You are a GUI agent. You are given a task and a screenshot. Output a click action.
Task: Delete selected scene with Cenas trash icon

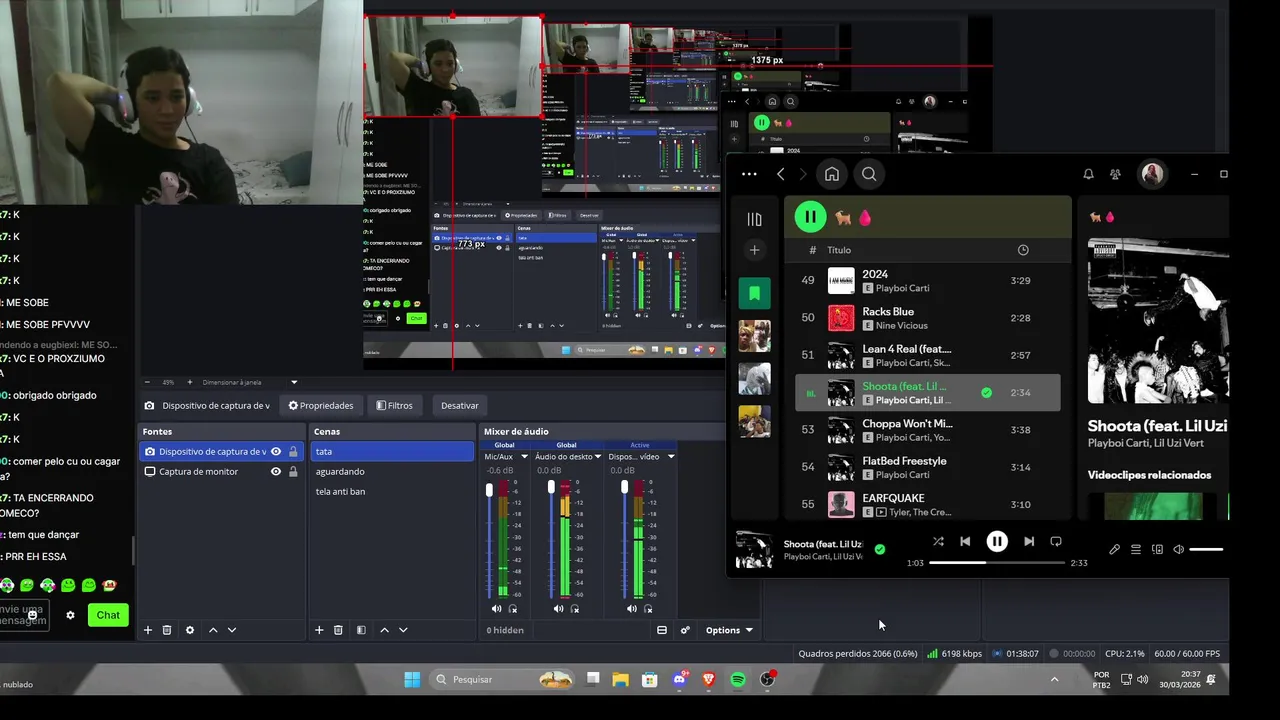pyautogui.click(x=338, y=630)
